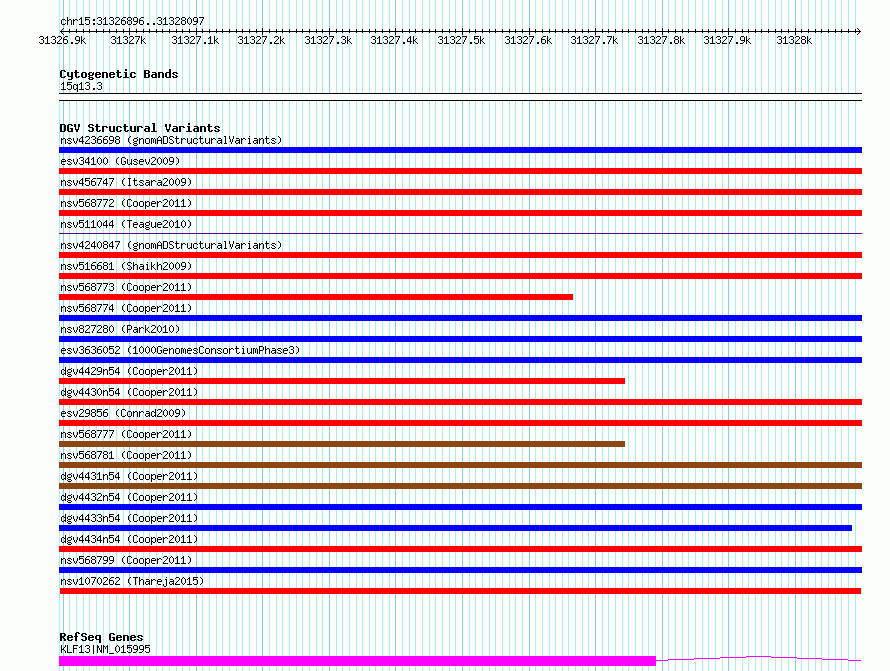Click the cytogenetic band 15q13.3 bar
The image size is (890, 671).
(x=460, y=97)
